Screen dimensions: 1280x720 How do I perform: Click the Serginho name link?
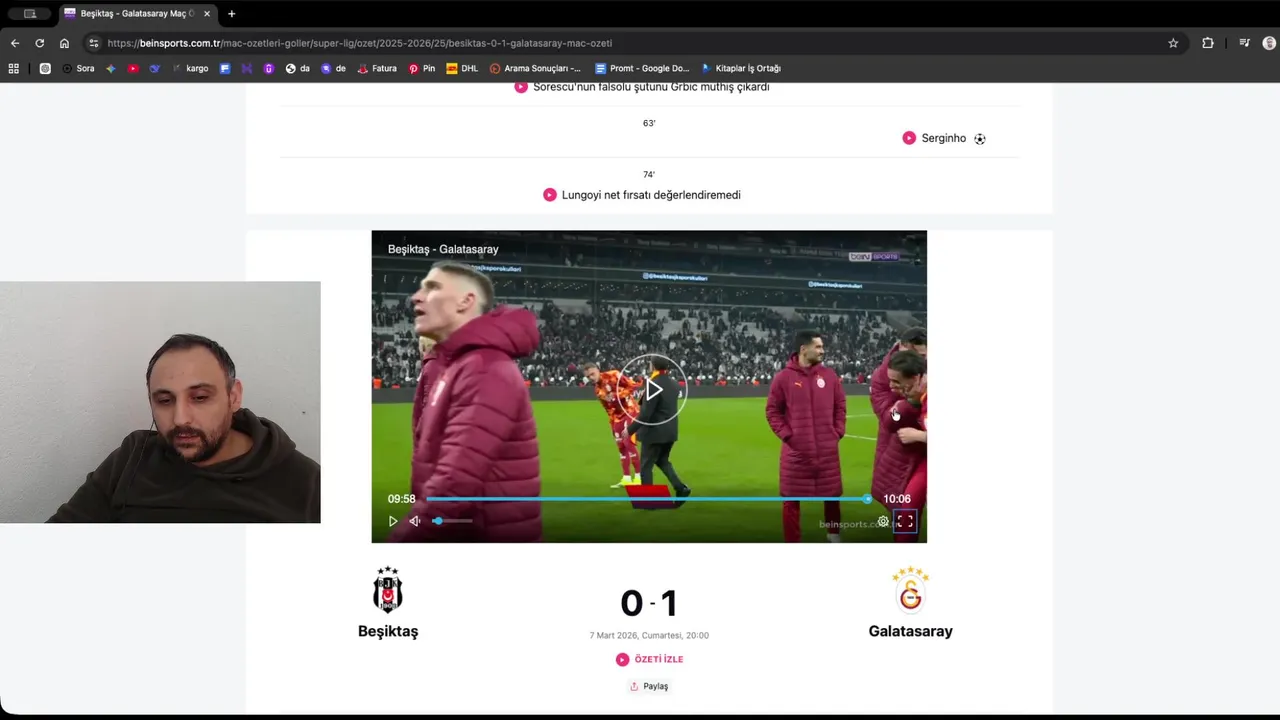click(x=944, y=138)
